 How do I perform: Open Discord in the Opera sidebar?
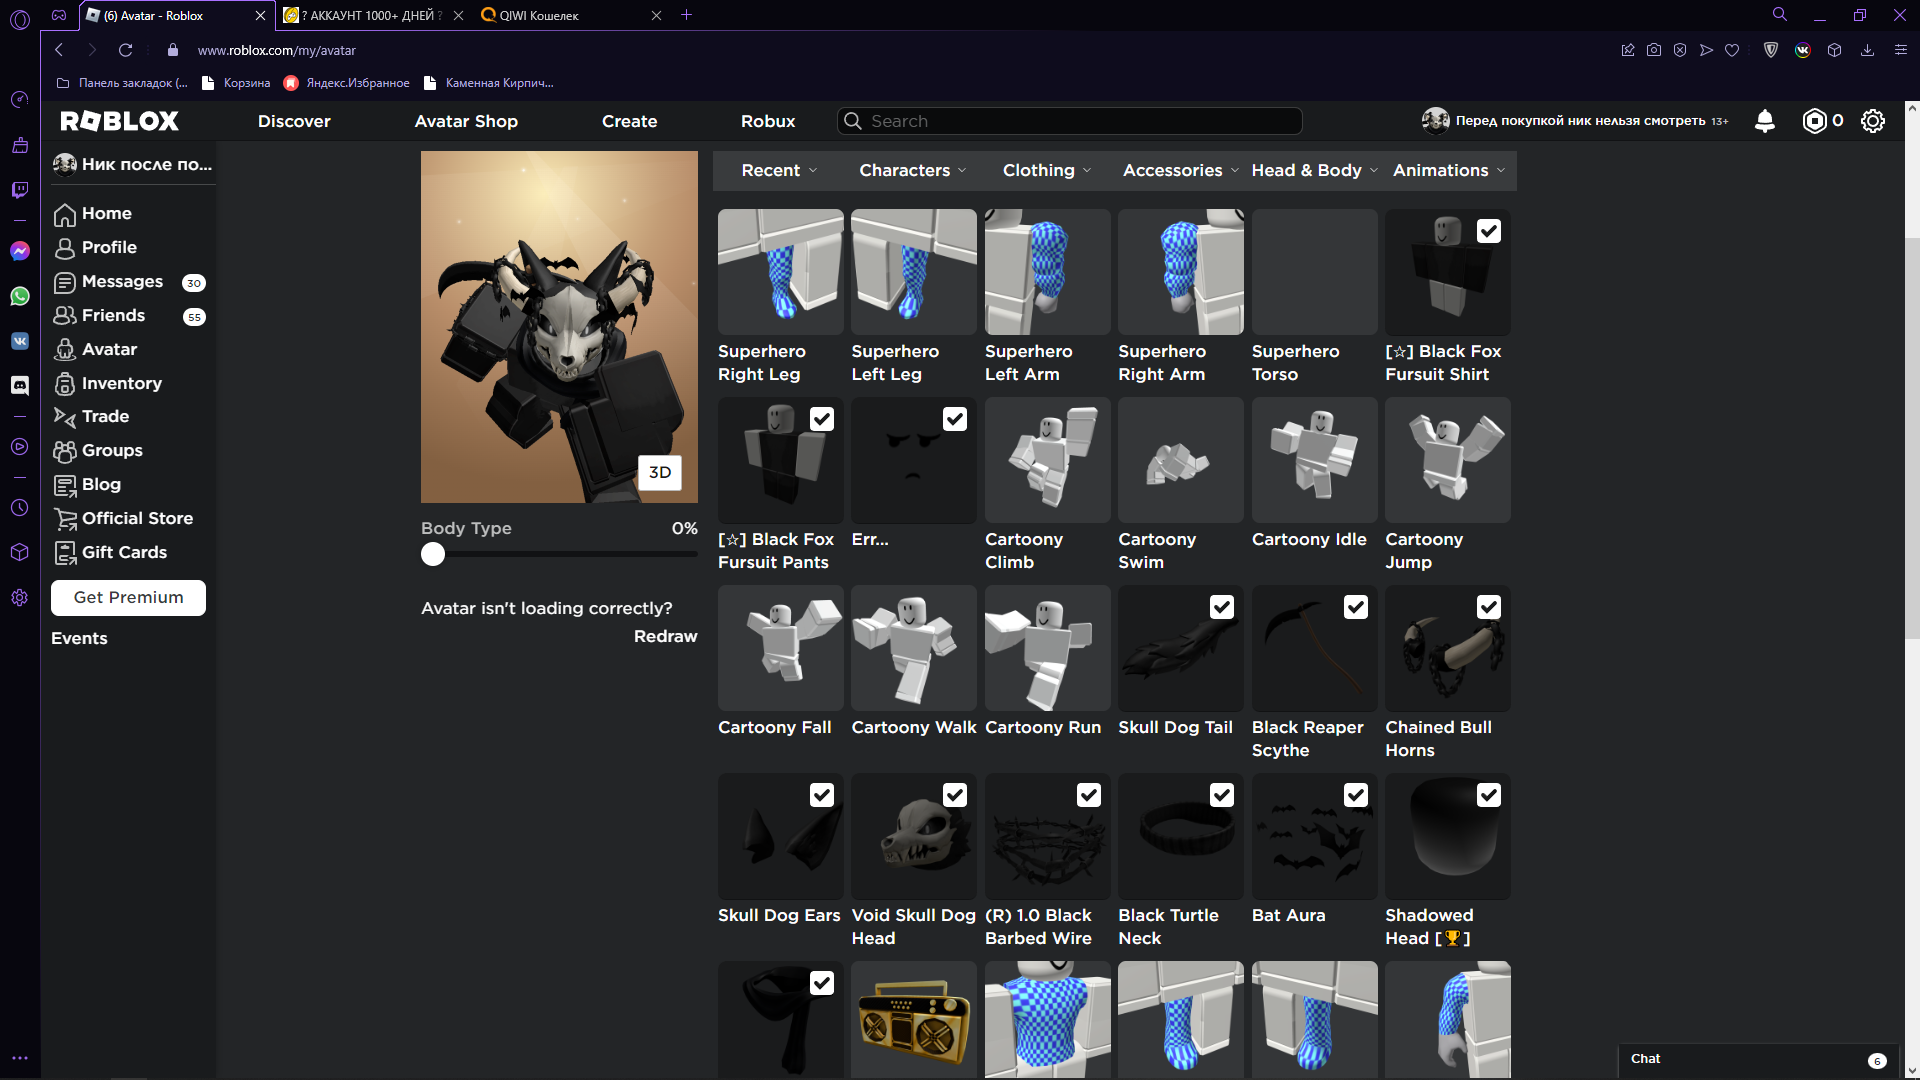[20, 385]
